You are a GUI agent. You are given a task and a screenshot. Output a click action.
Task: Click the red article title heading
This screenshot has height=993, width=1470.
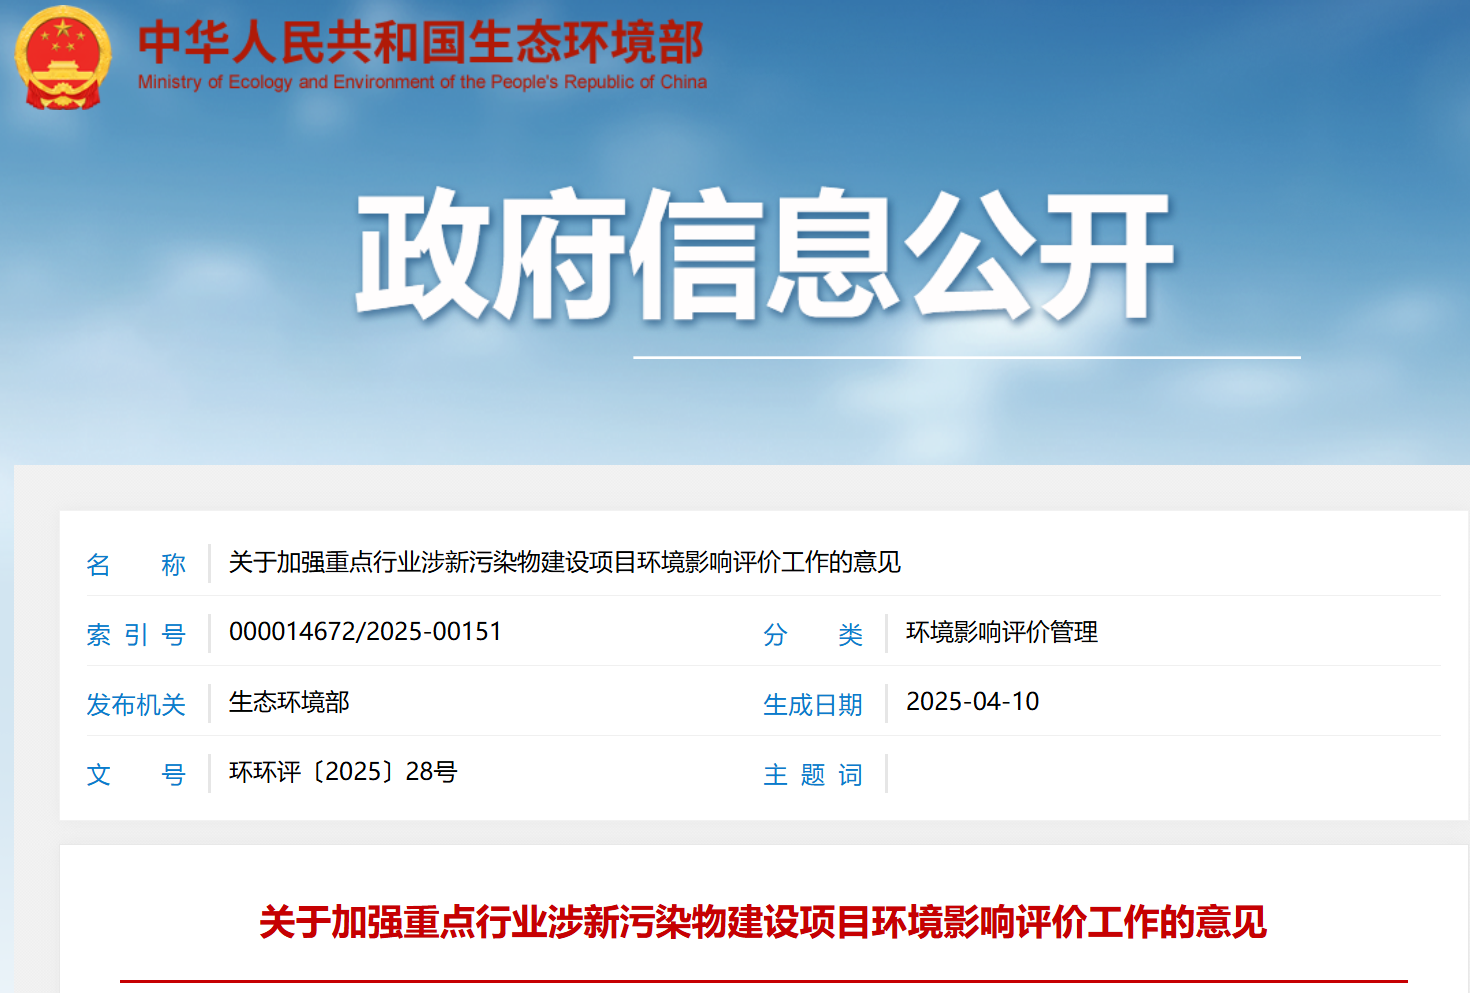point(763,922)
